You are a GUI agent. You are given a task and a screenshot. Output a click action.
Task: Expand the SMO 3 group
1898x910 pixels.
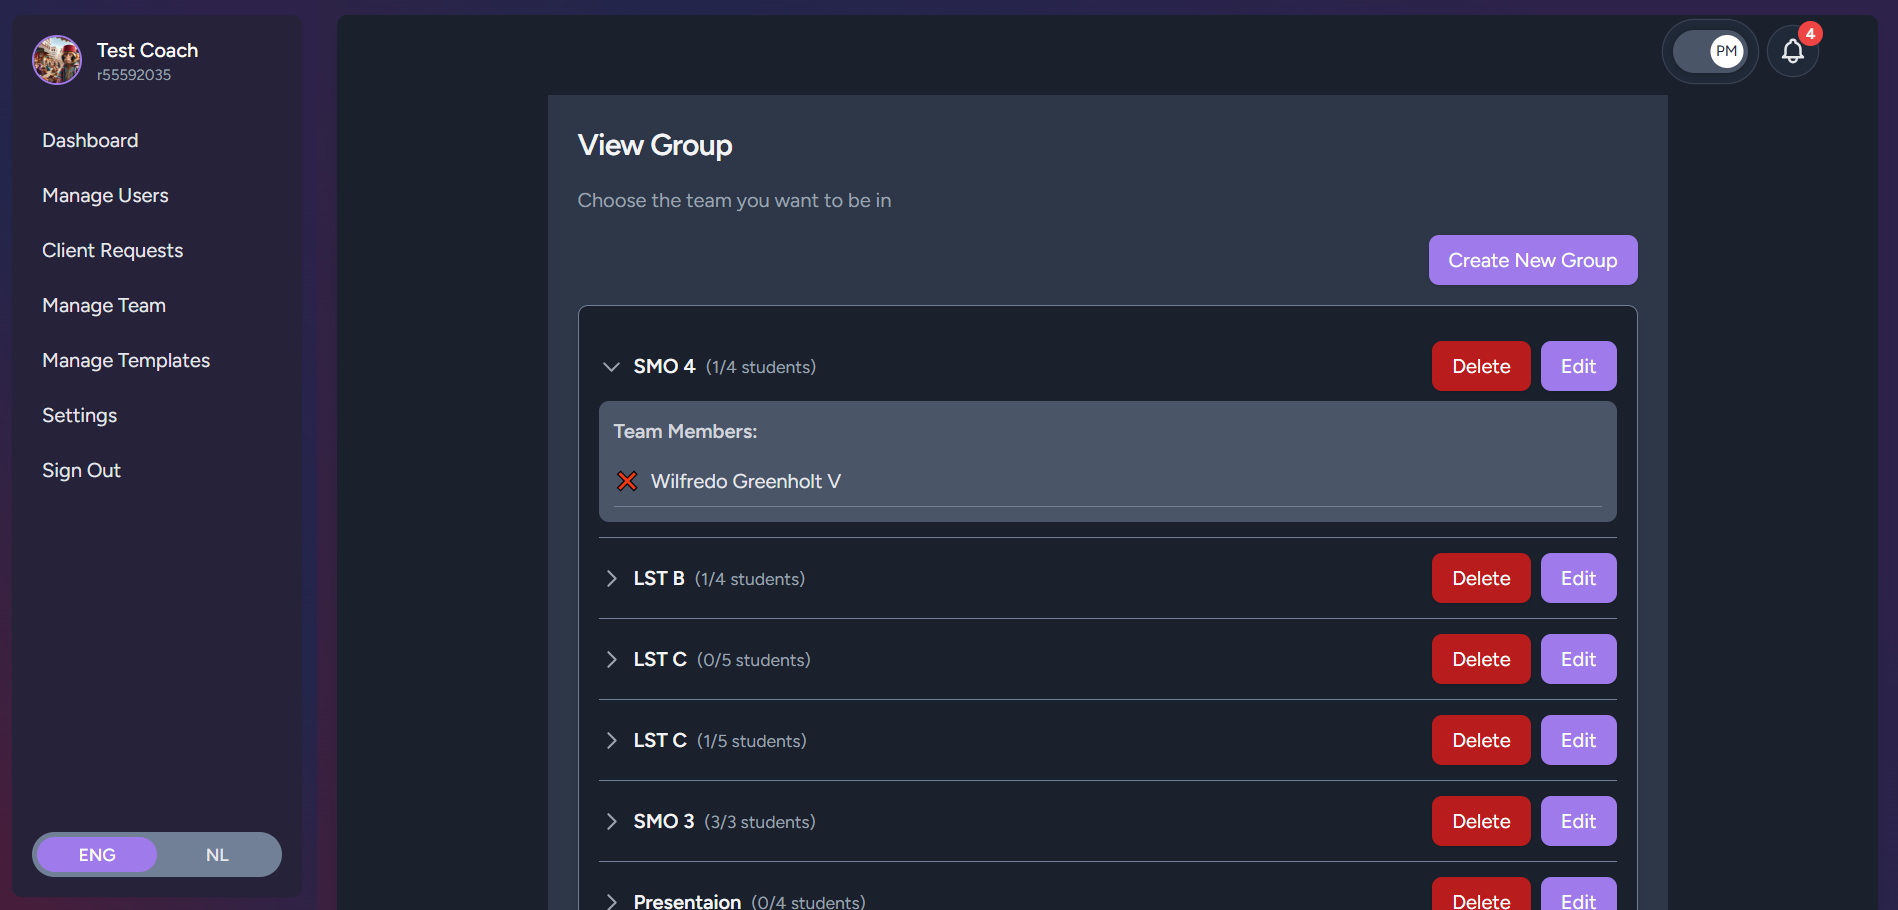tap(611, 821)
